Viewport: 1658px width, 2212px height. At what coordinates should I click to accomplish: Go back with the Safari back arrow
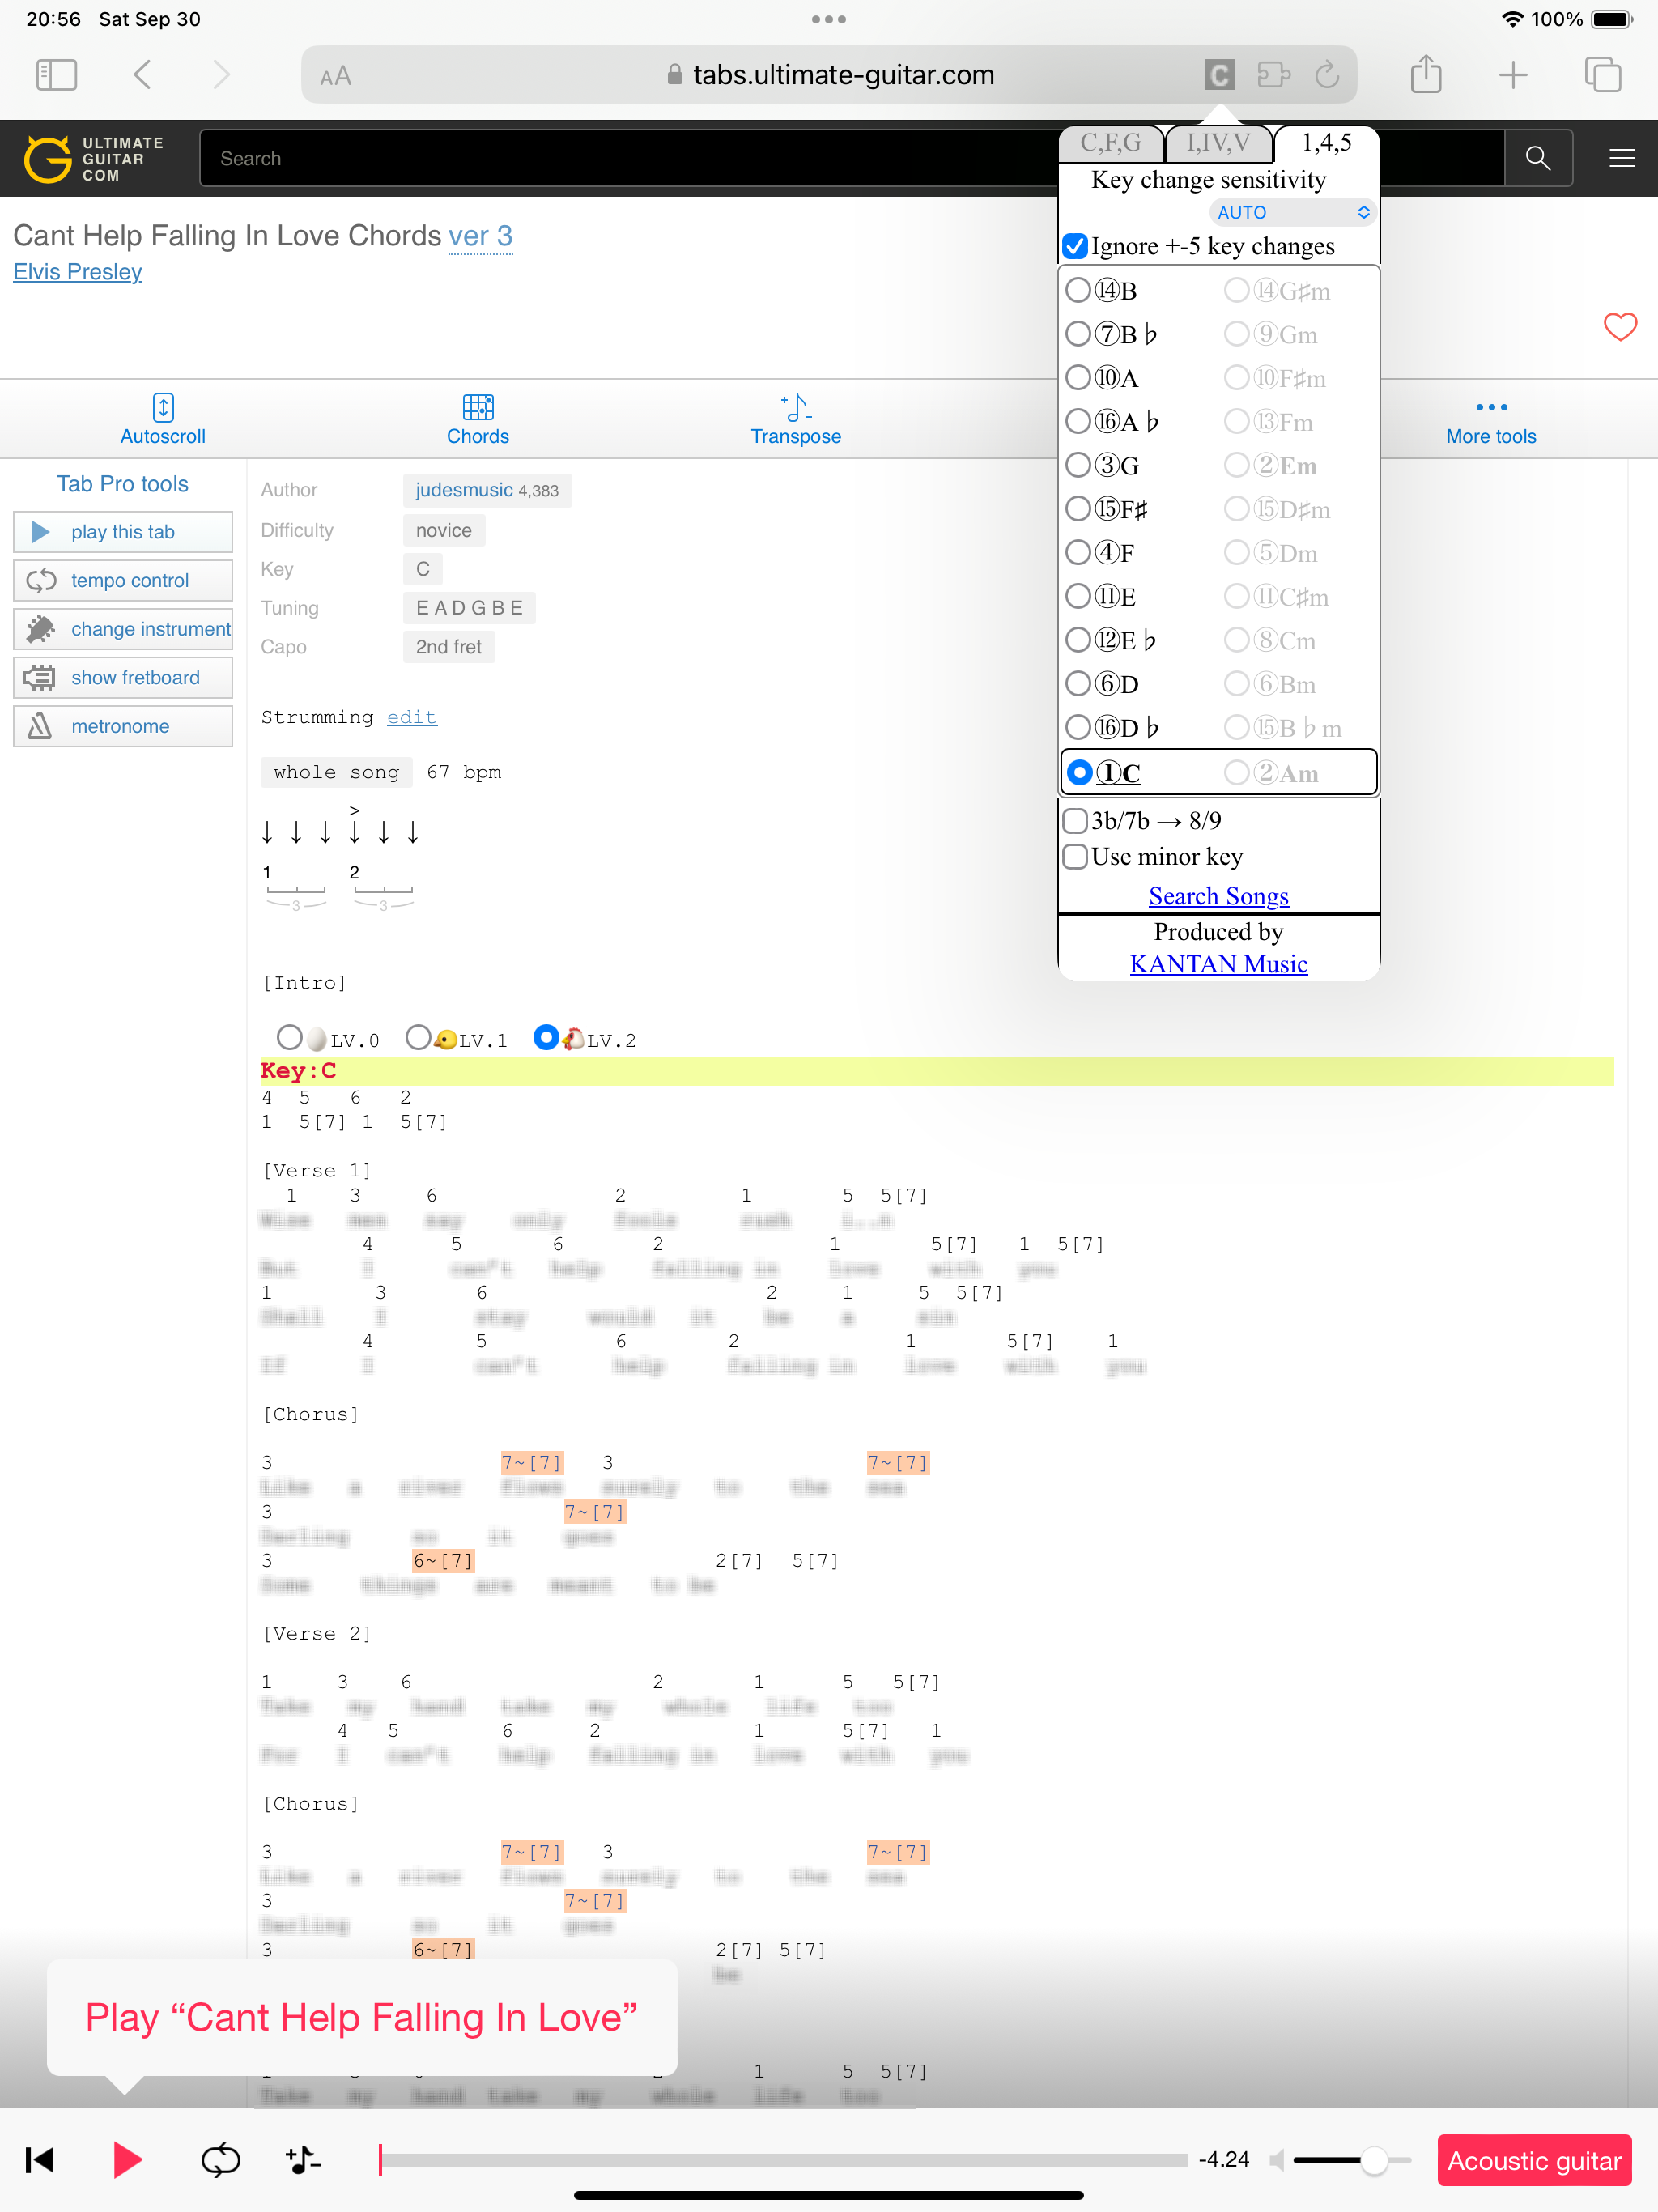[142, 75]
